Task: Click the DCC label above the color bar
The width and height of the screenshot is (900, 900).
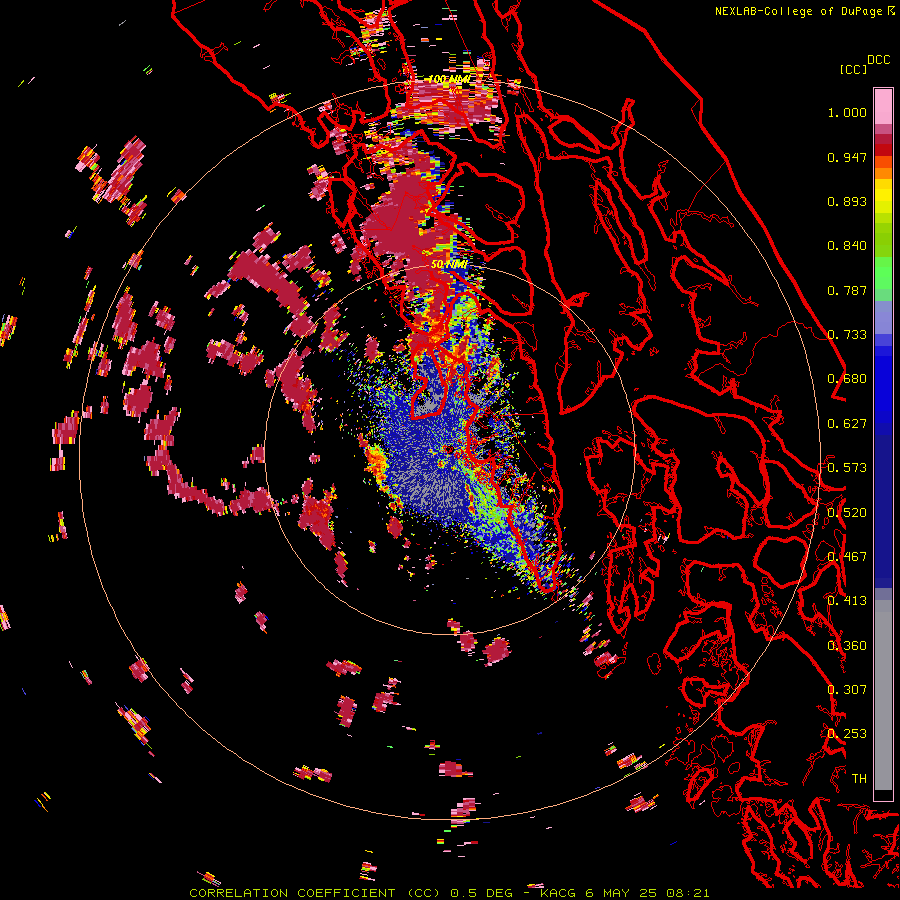Action: coord(878,60)
